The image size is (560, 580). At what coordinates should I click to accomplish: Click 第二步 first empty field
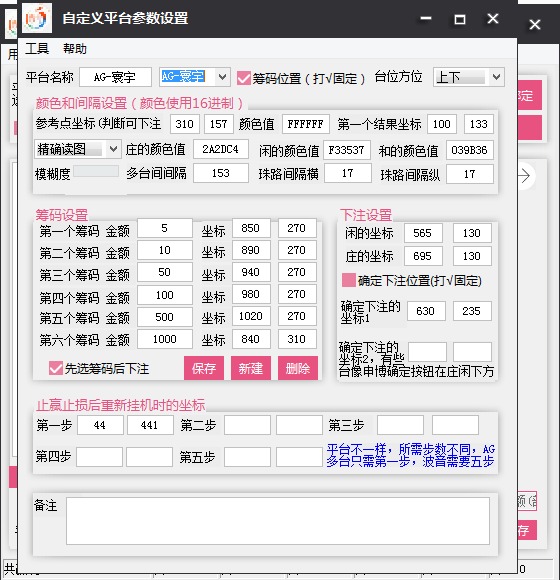[x=247, y=425]
